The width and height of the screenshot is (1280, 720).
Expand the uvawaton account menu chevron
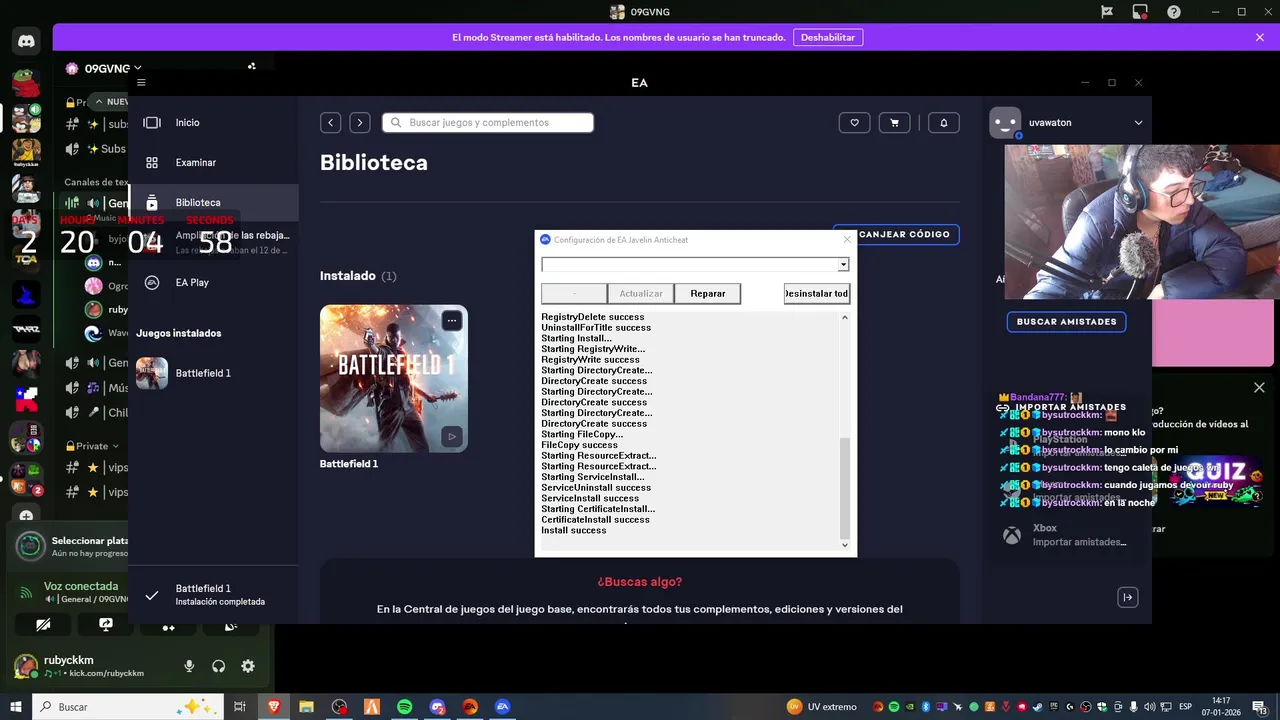[1138, 122]
